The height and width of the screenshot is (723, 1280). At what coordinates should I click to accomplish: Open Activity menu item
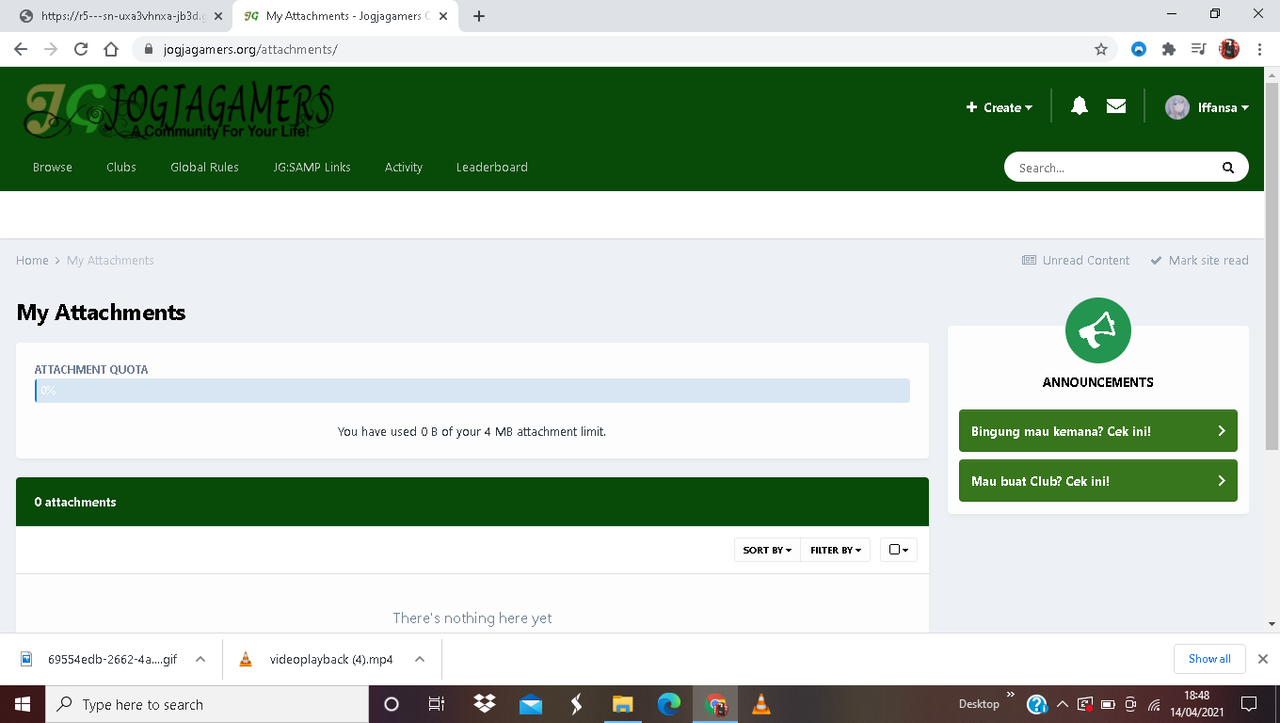[x=404, y=167]
